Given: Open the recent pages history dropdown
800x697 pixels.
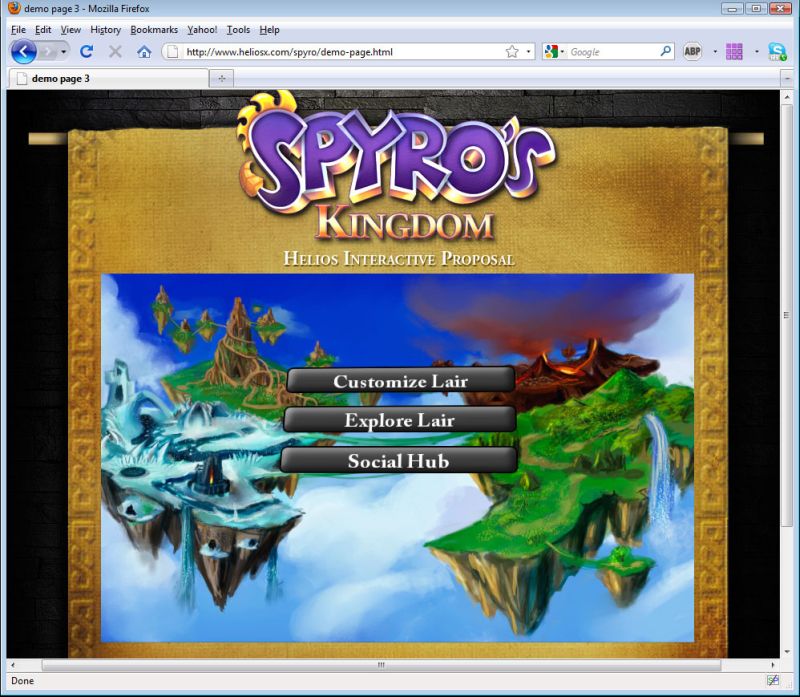Looking at the screenshot, I should [63, 52].
